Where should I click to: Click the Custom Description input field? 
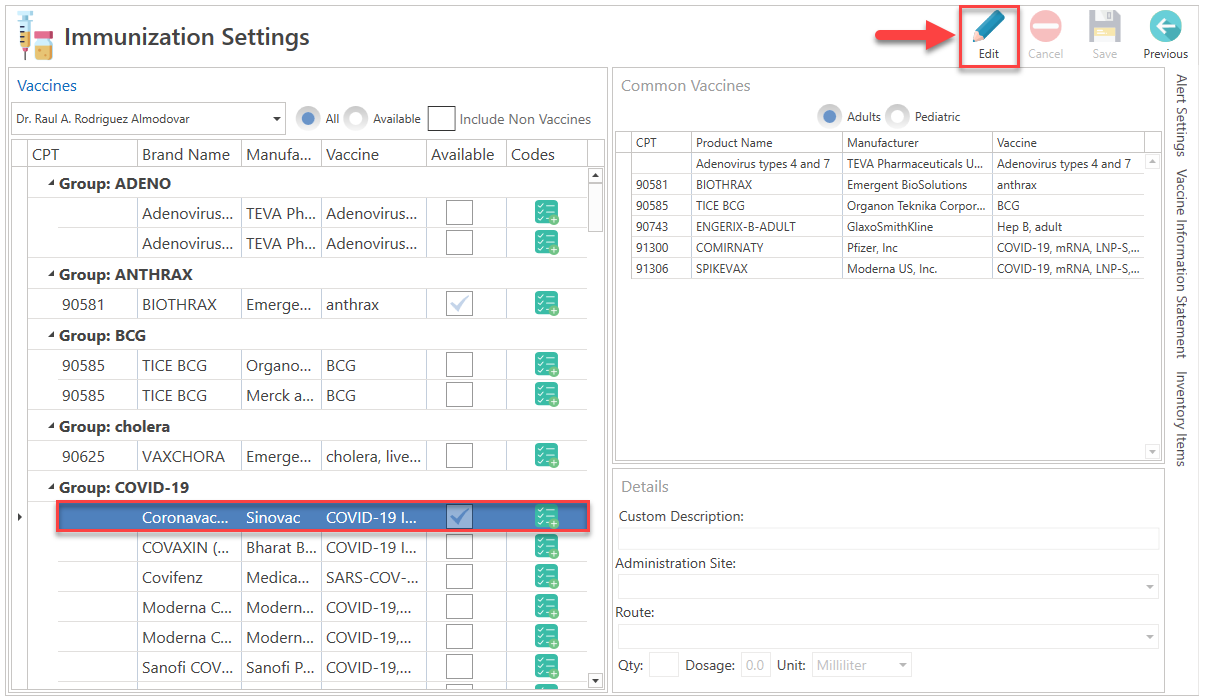(889, 538)
